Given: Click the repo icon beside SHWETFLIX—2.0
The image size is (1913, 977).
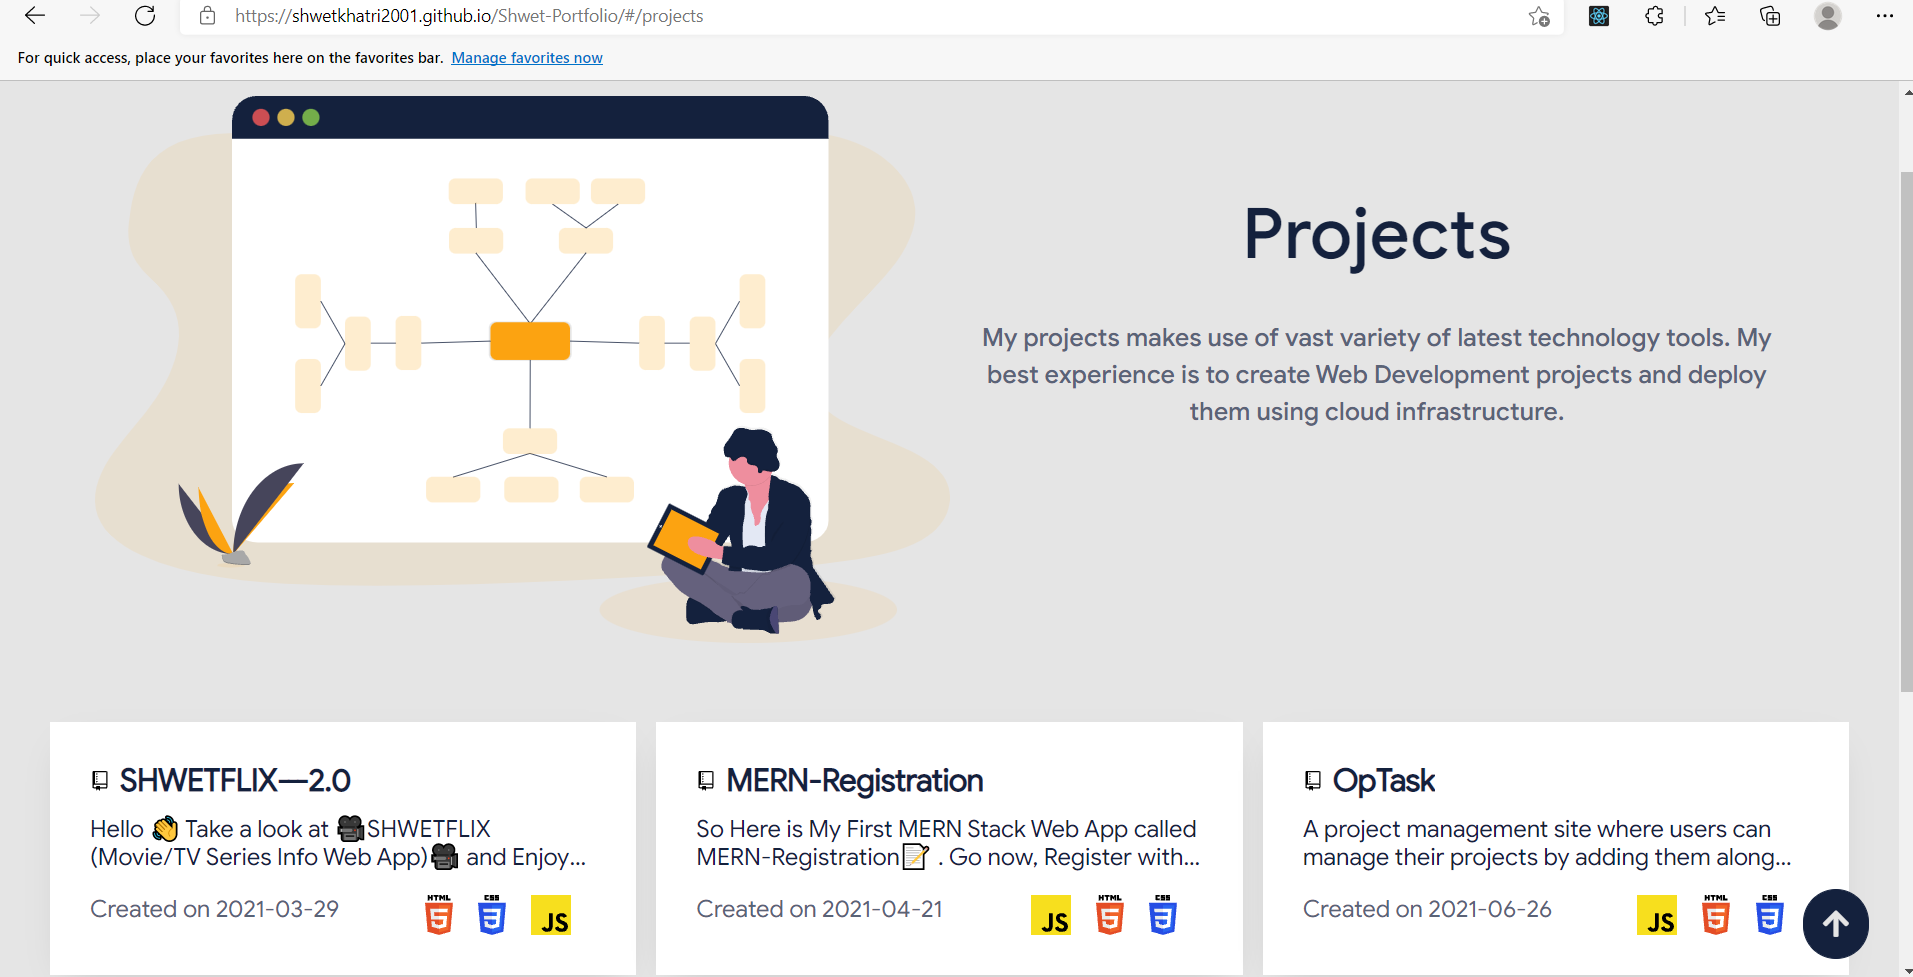Looking at the screenshot, I should coord(100,781).
